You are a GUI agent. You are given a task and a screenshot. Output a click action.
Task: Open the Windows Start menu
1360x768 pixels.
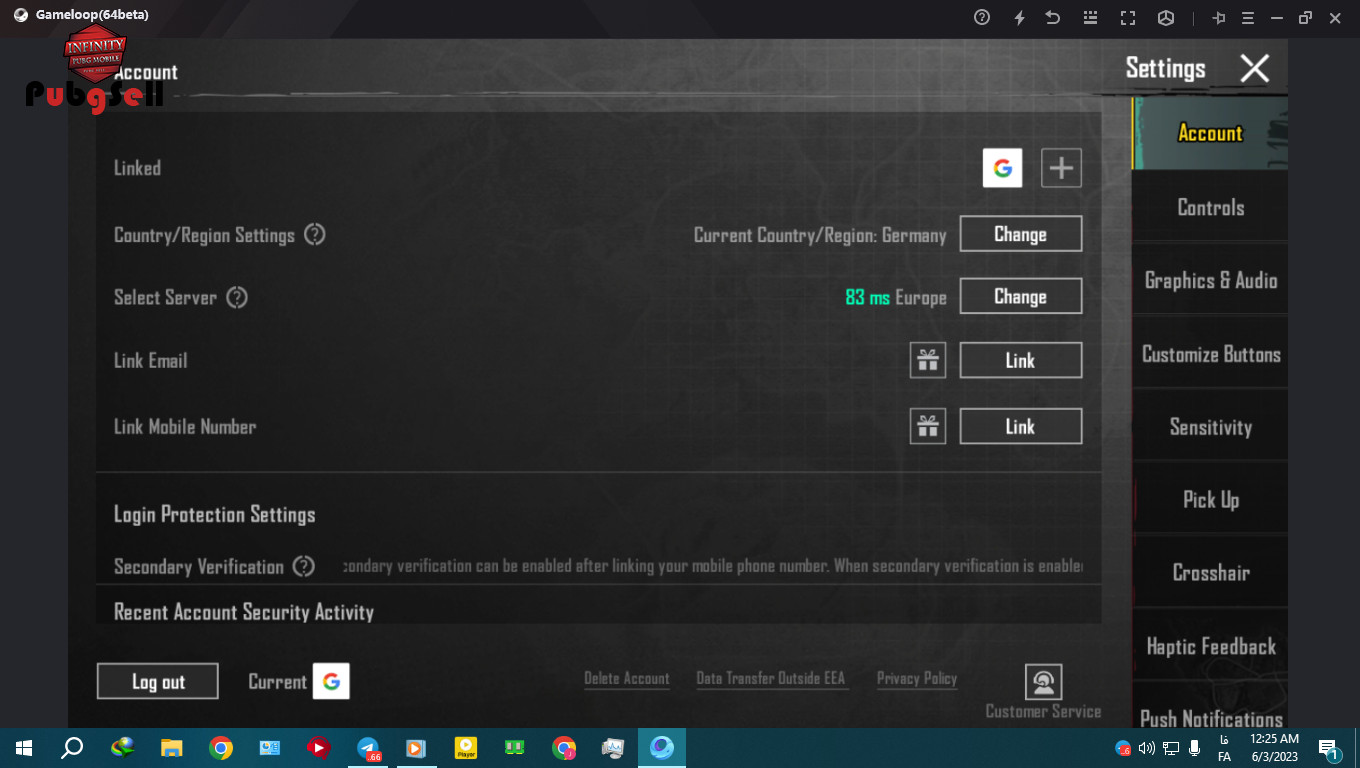click(24, 747)
